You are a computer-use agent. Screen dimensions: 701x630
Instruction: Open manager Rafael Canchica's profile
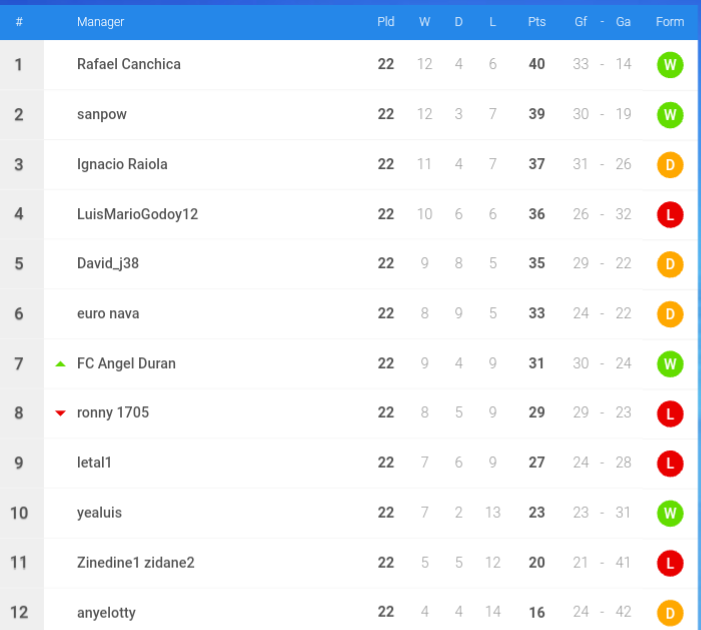point(129,64)
